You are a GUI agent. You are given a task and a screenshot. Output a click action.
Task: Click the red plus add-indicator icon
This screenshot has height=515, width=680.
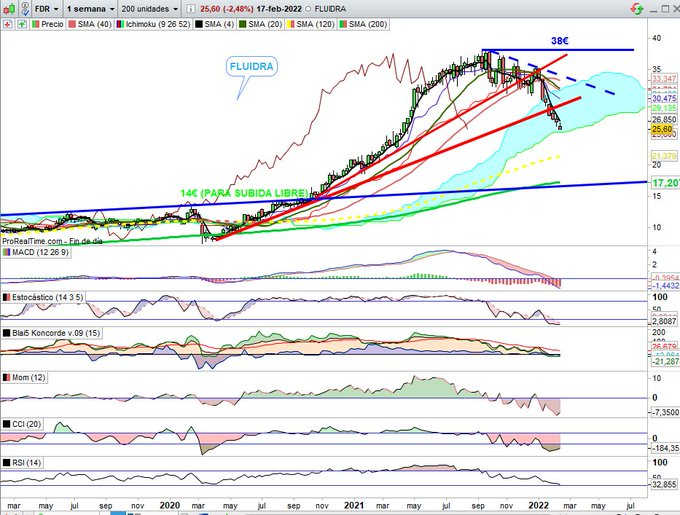point(7,25)
